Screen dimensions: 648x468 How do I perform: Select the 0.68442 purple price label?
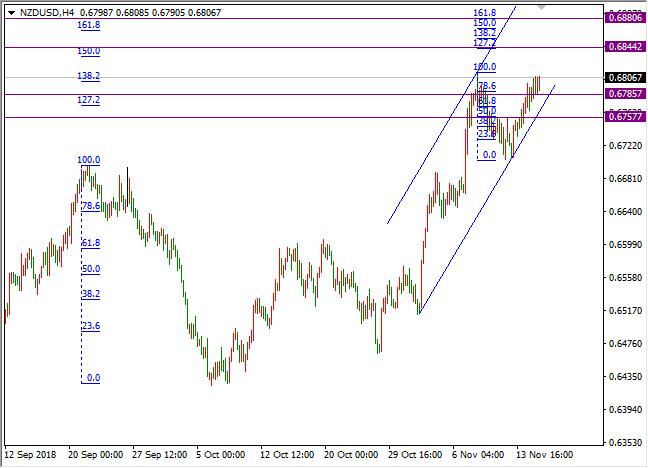click(x=625, y=47)
